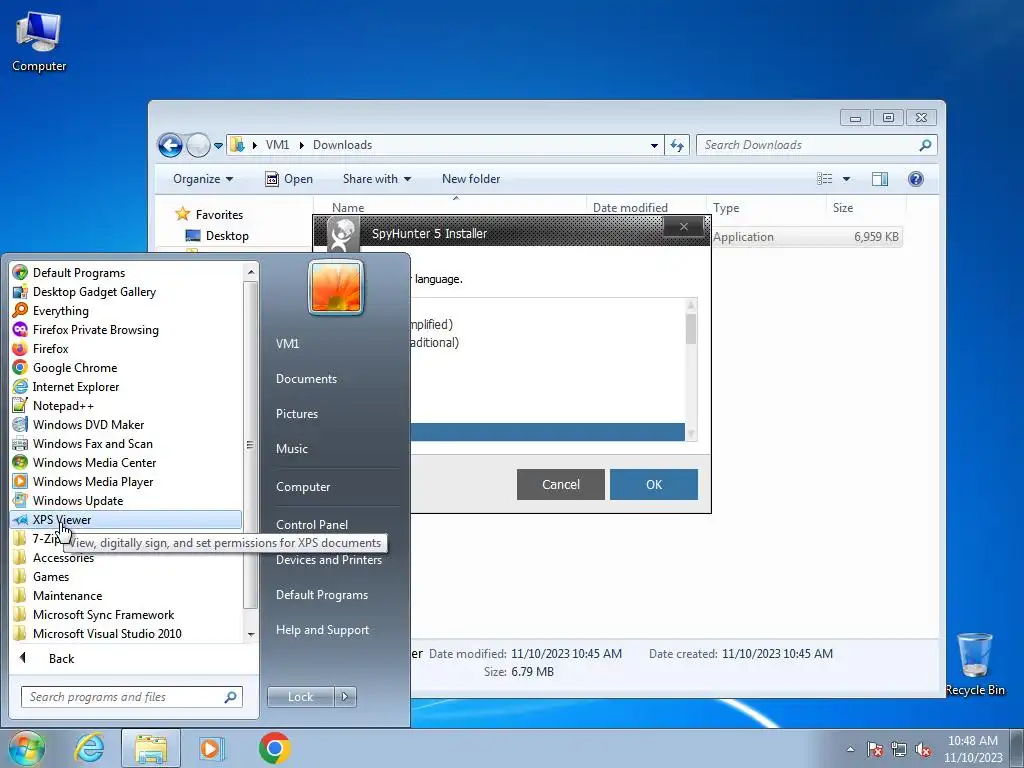This screenshot has height=768, width=1024.
Task: Open the Organize dropdown in Explorer
Action: click(202, 179)
